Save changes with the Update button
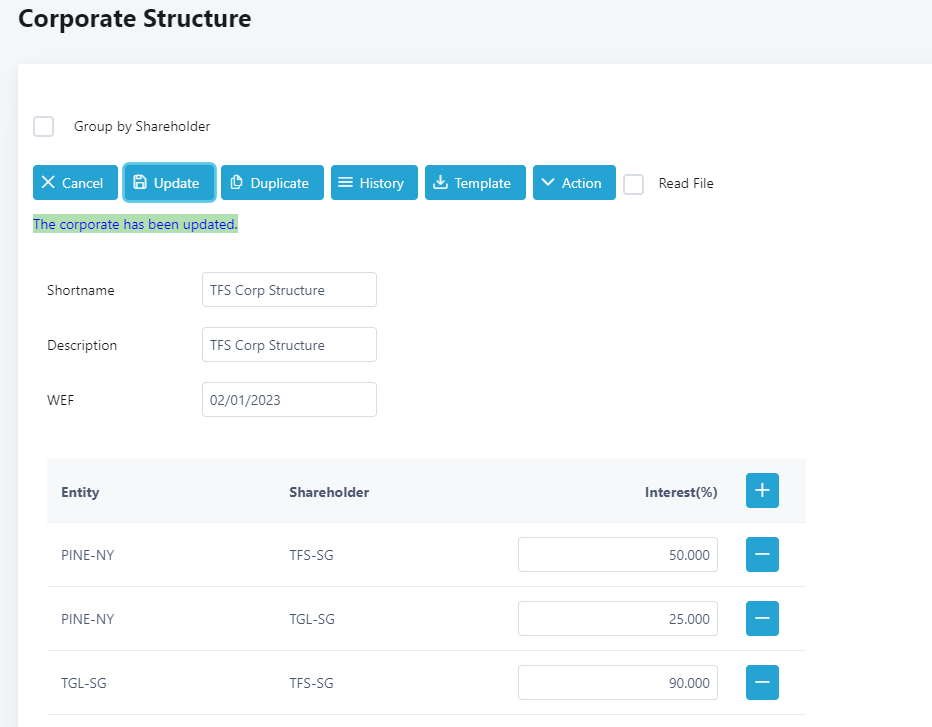The height and width of the screenshot is (727, 932). (169, 183)
